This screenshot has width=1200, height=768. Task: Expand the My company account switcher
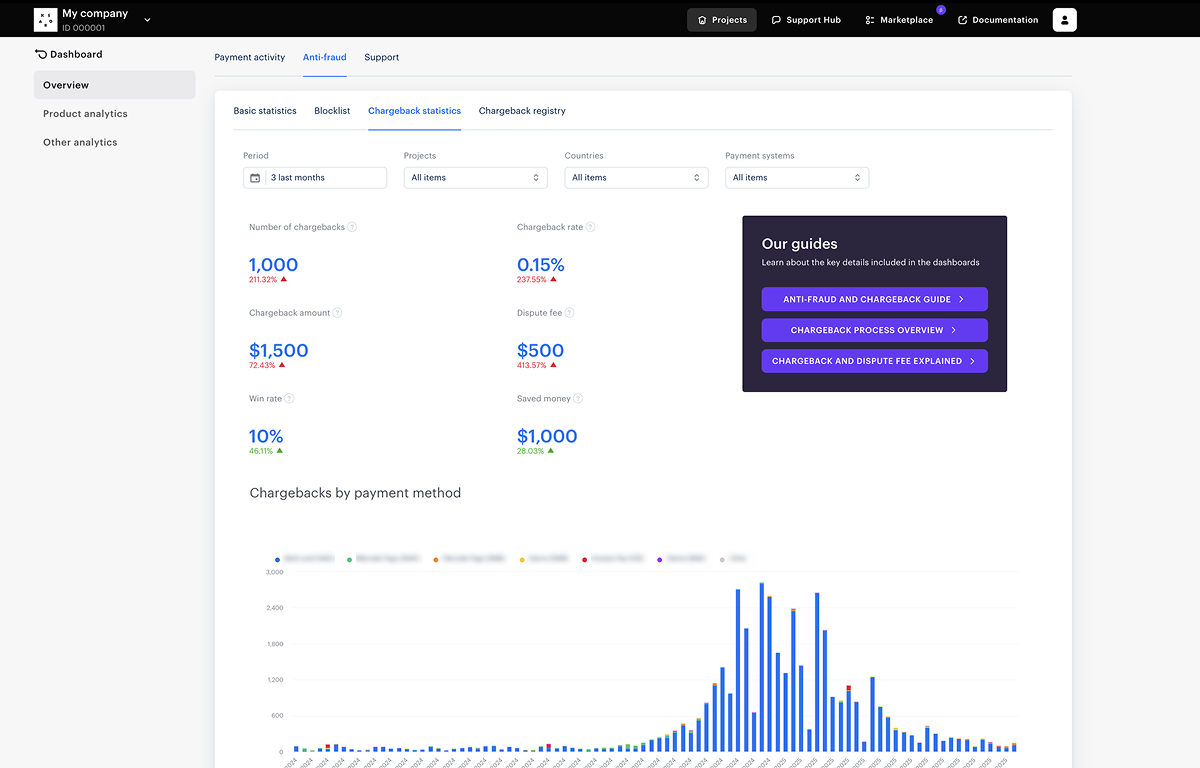tap(148, 20)
